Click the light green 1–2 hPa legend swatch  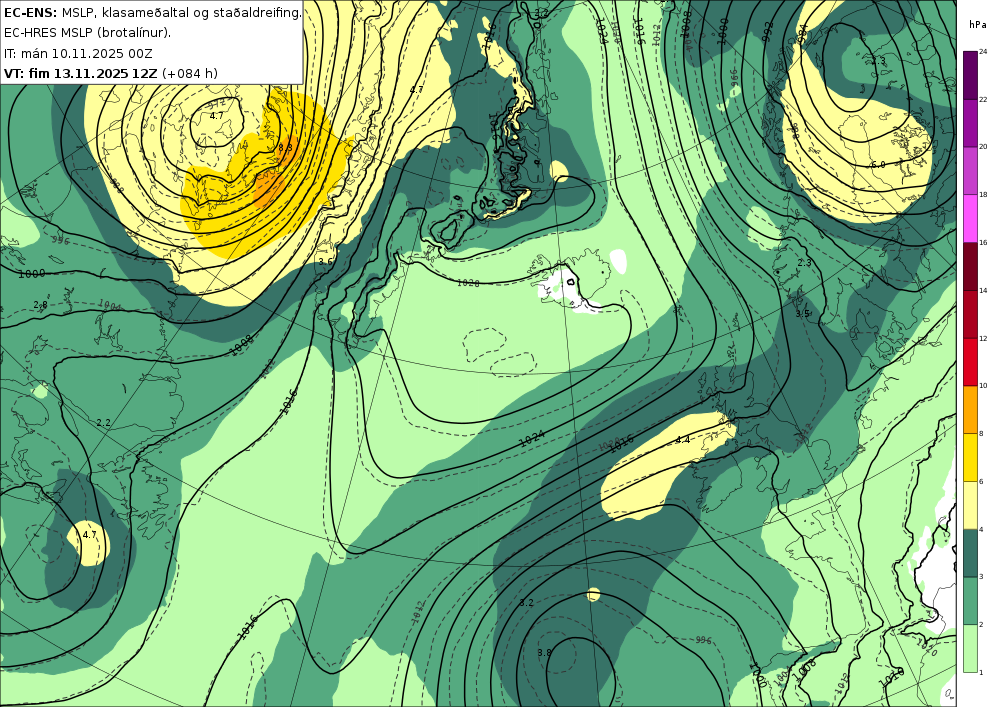click(970, 648)
